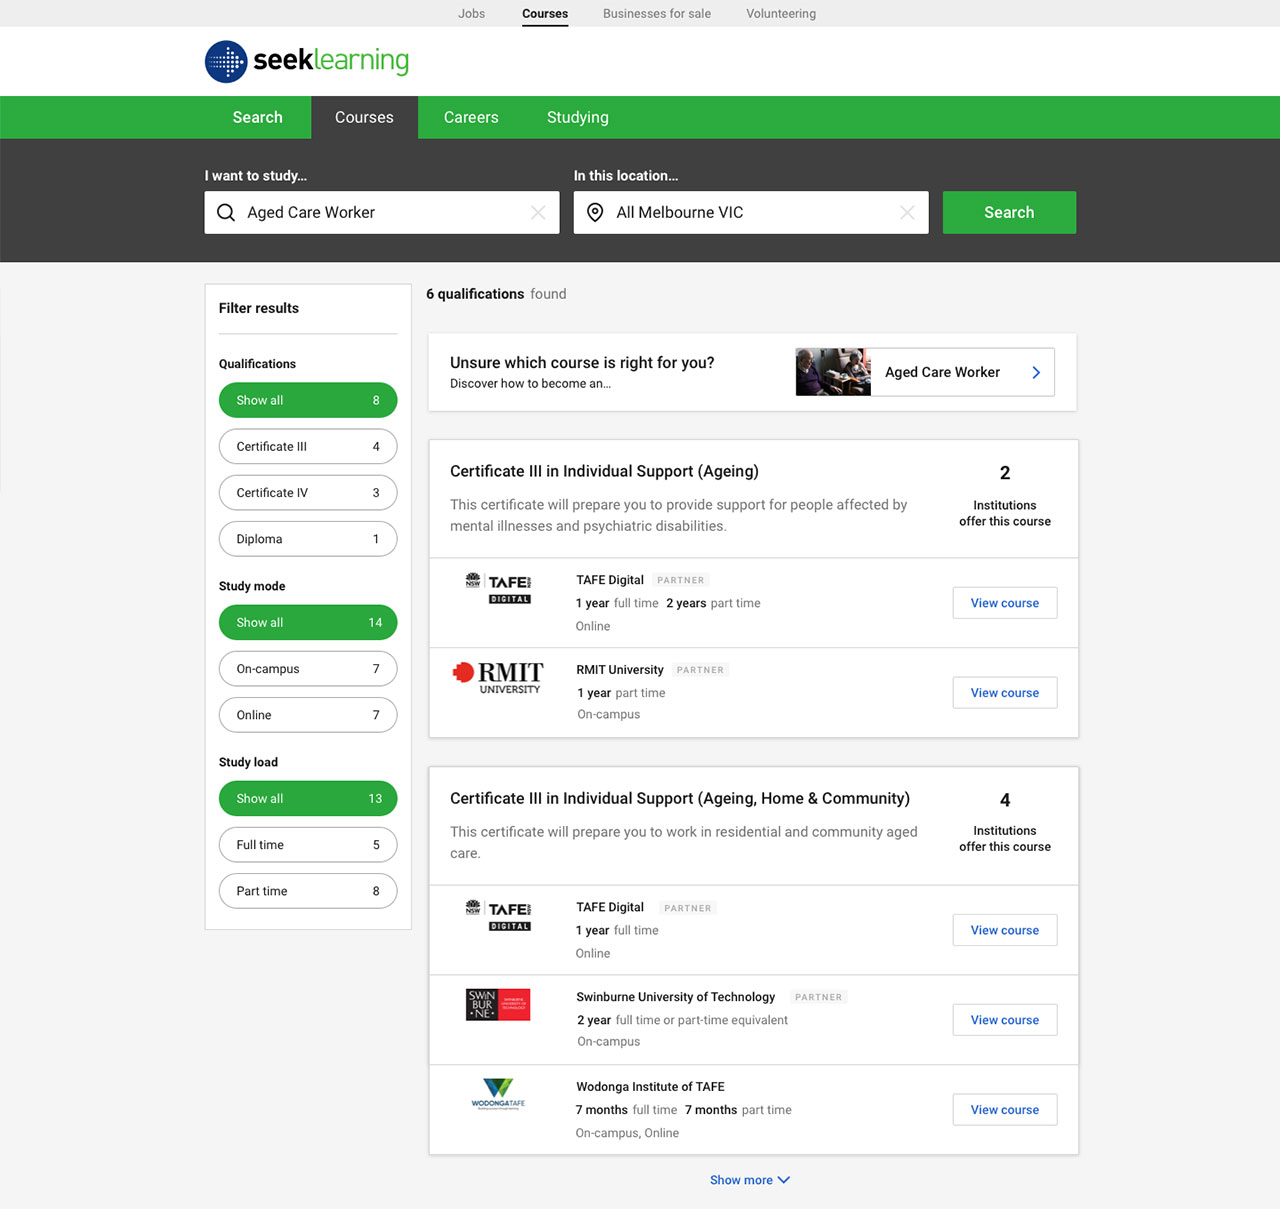
Task: Filter by Diploma qualification
Action: tap(308, 539)
